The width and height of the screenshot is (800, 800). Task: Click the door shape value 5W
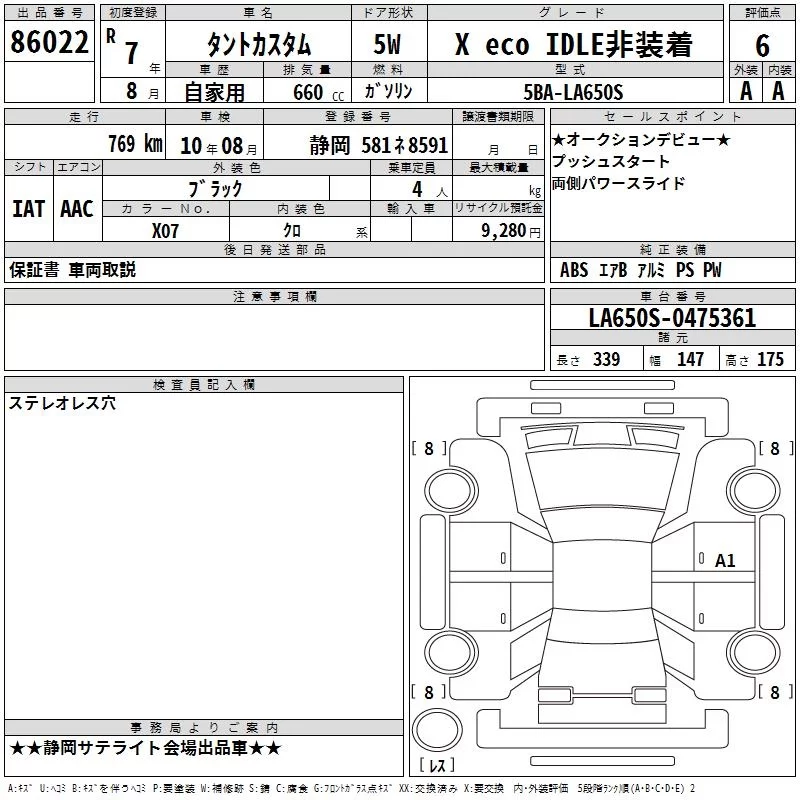388,44
